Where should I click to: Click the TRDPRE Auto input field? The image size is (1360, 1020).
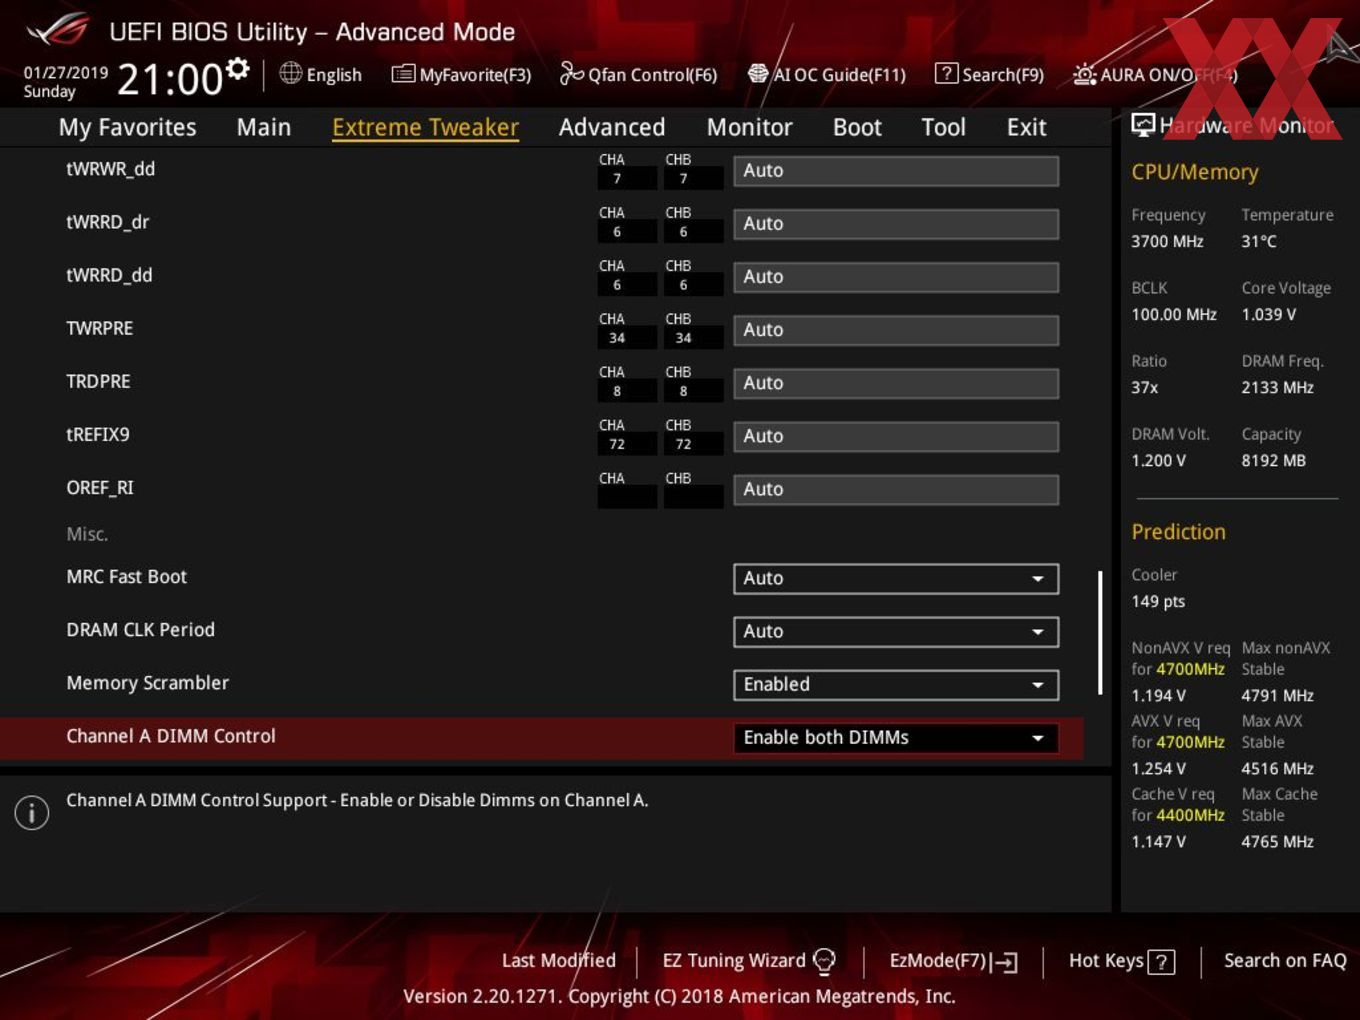tap(896, 382)
